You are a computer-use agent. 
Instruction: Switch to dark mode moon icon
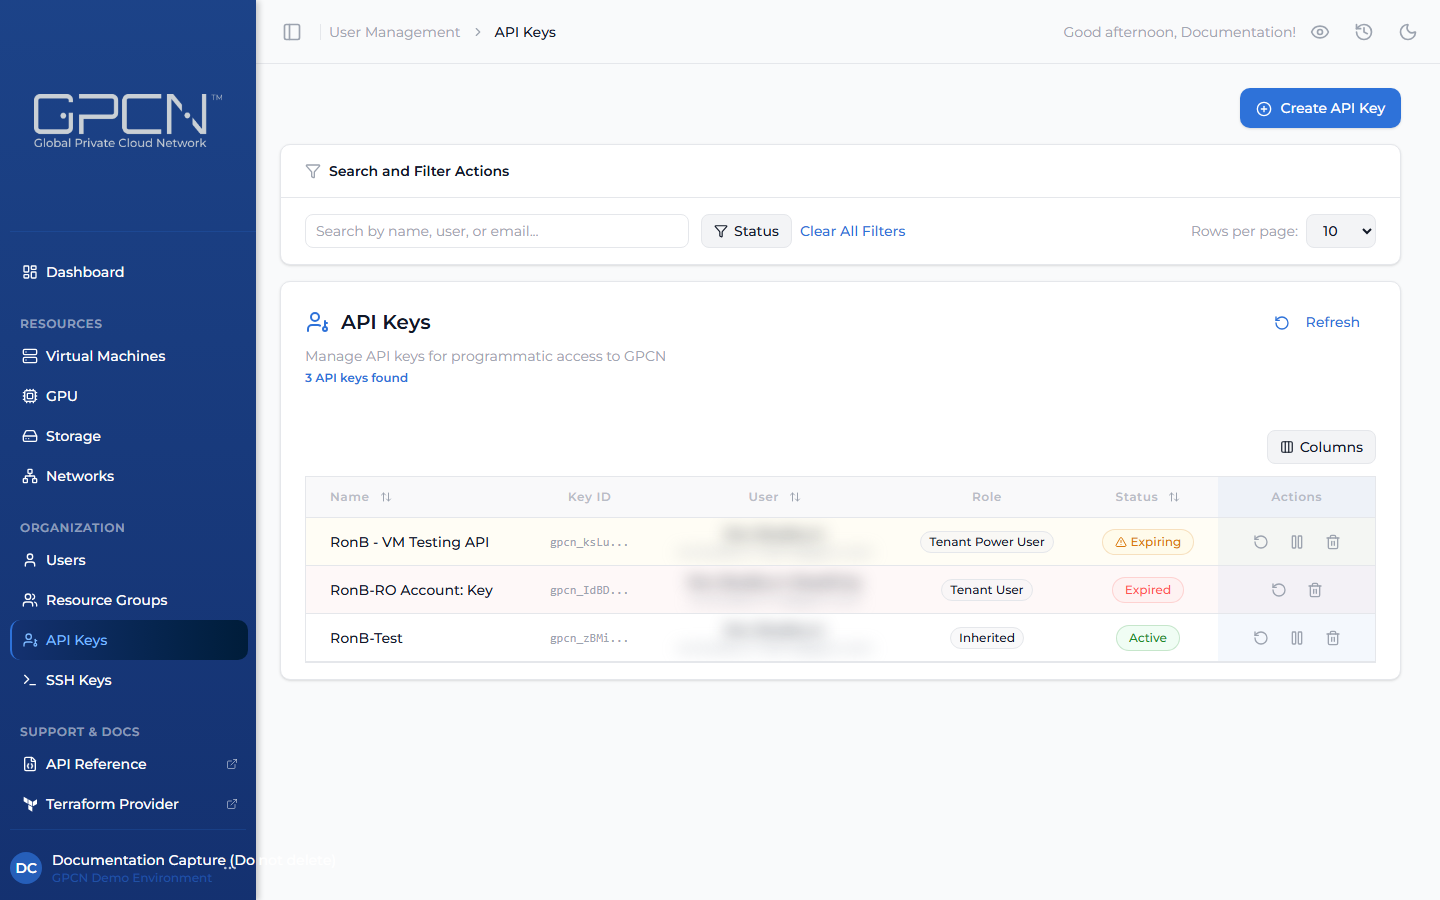[1408, 32]
